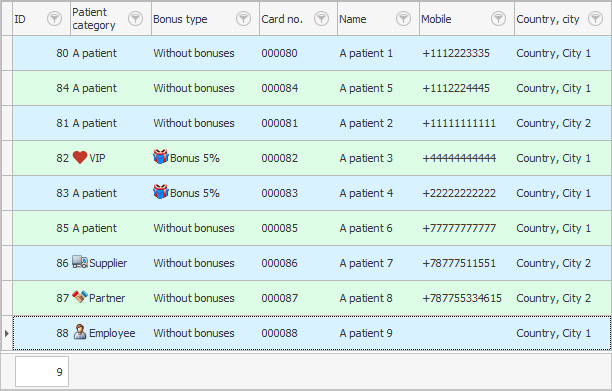Viewport: 612px width, 391px height.
Task: Select mobile +1112224445
Action: (x=455, y=88)
